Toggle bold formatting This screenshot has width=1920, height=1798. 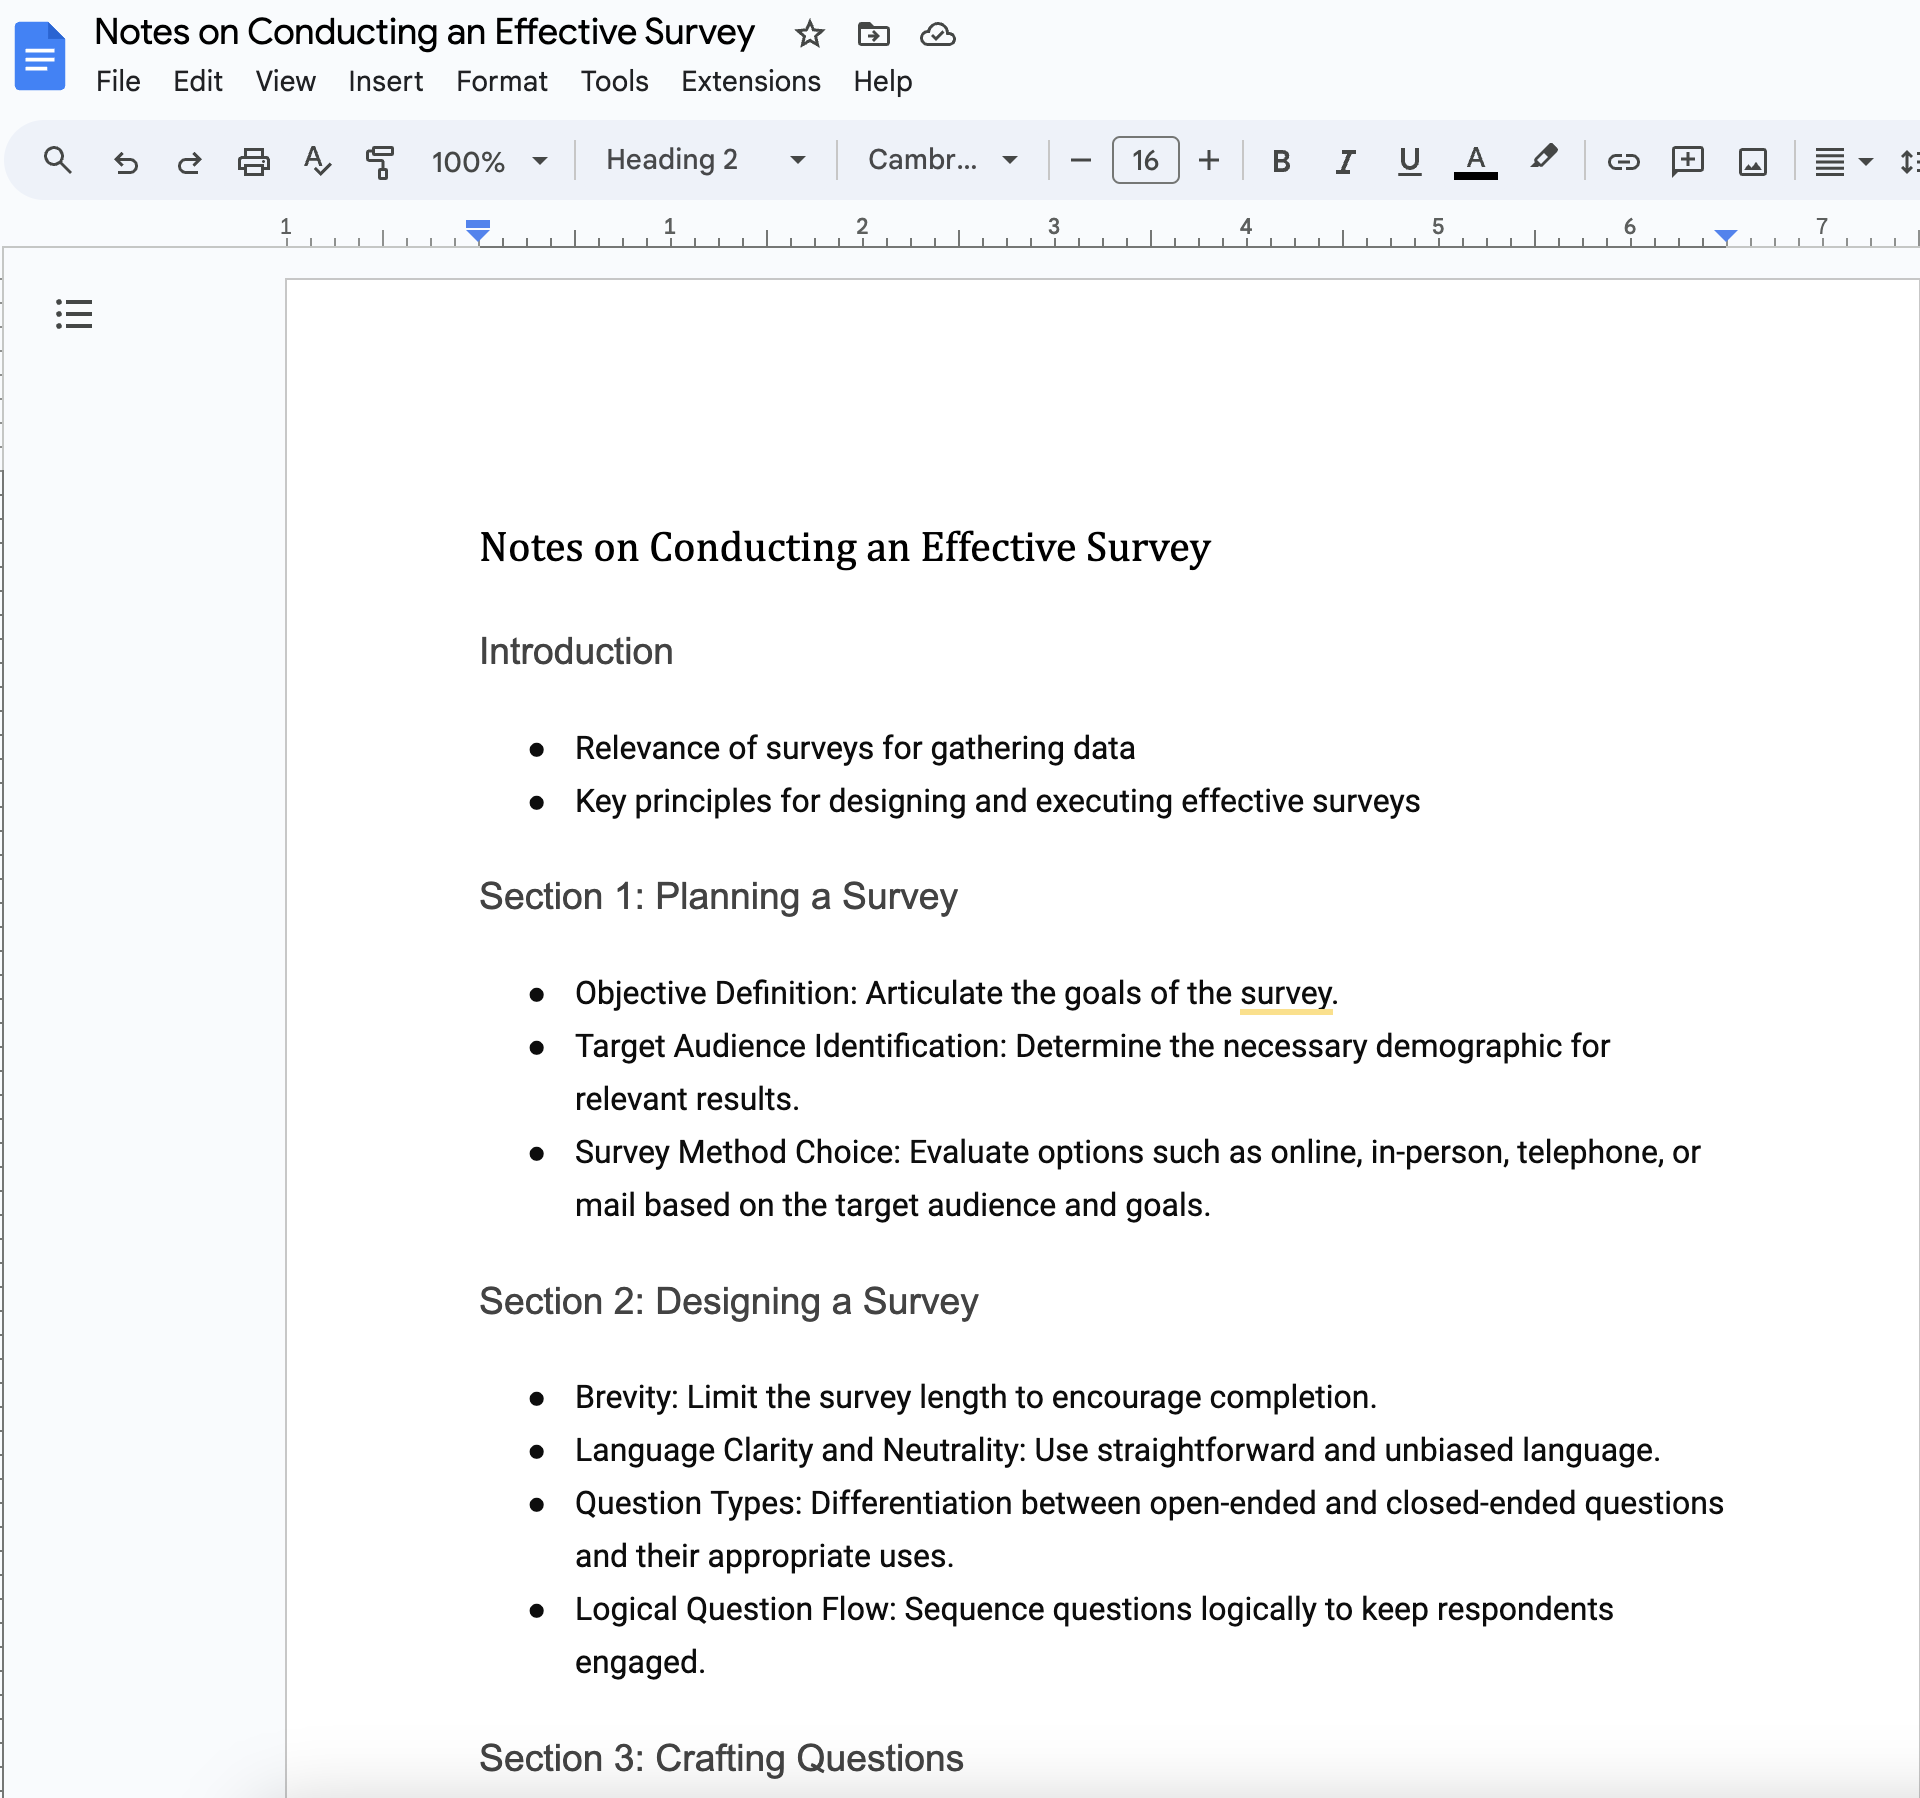coord(1281,161)
